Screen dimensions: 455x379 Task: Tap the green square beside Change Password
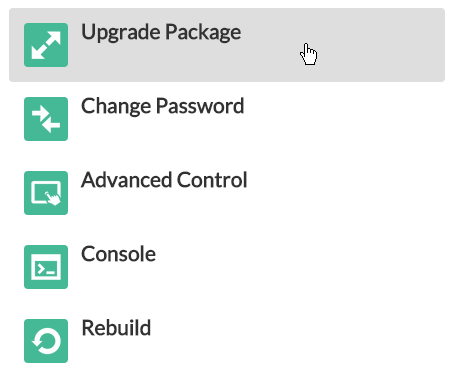pos(46,119)
